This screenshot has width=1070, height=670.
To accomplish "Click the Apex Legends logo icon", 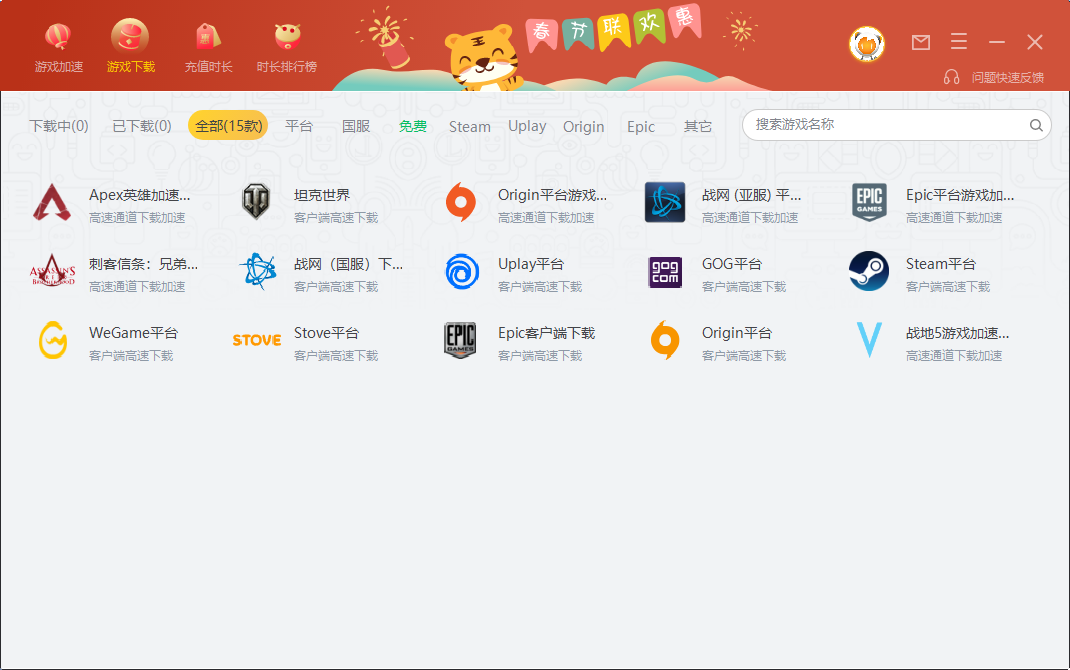I will [52, 202].
